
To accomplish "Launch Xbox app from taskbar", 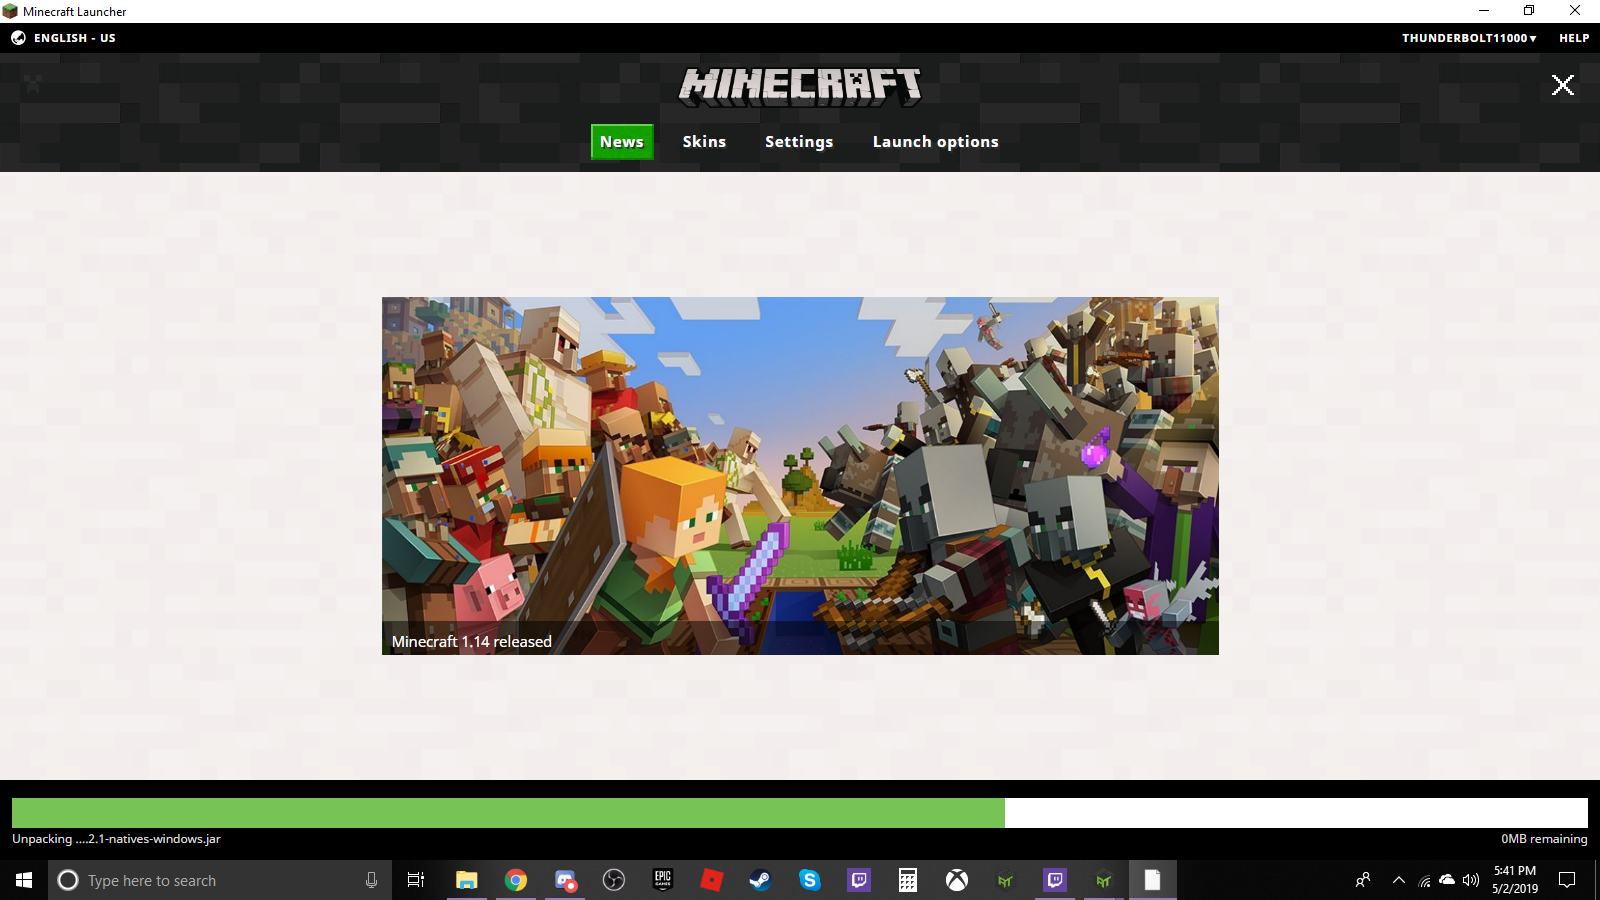I will (x=957, y=880).
